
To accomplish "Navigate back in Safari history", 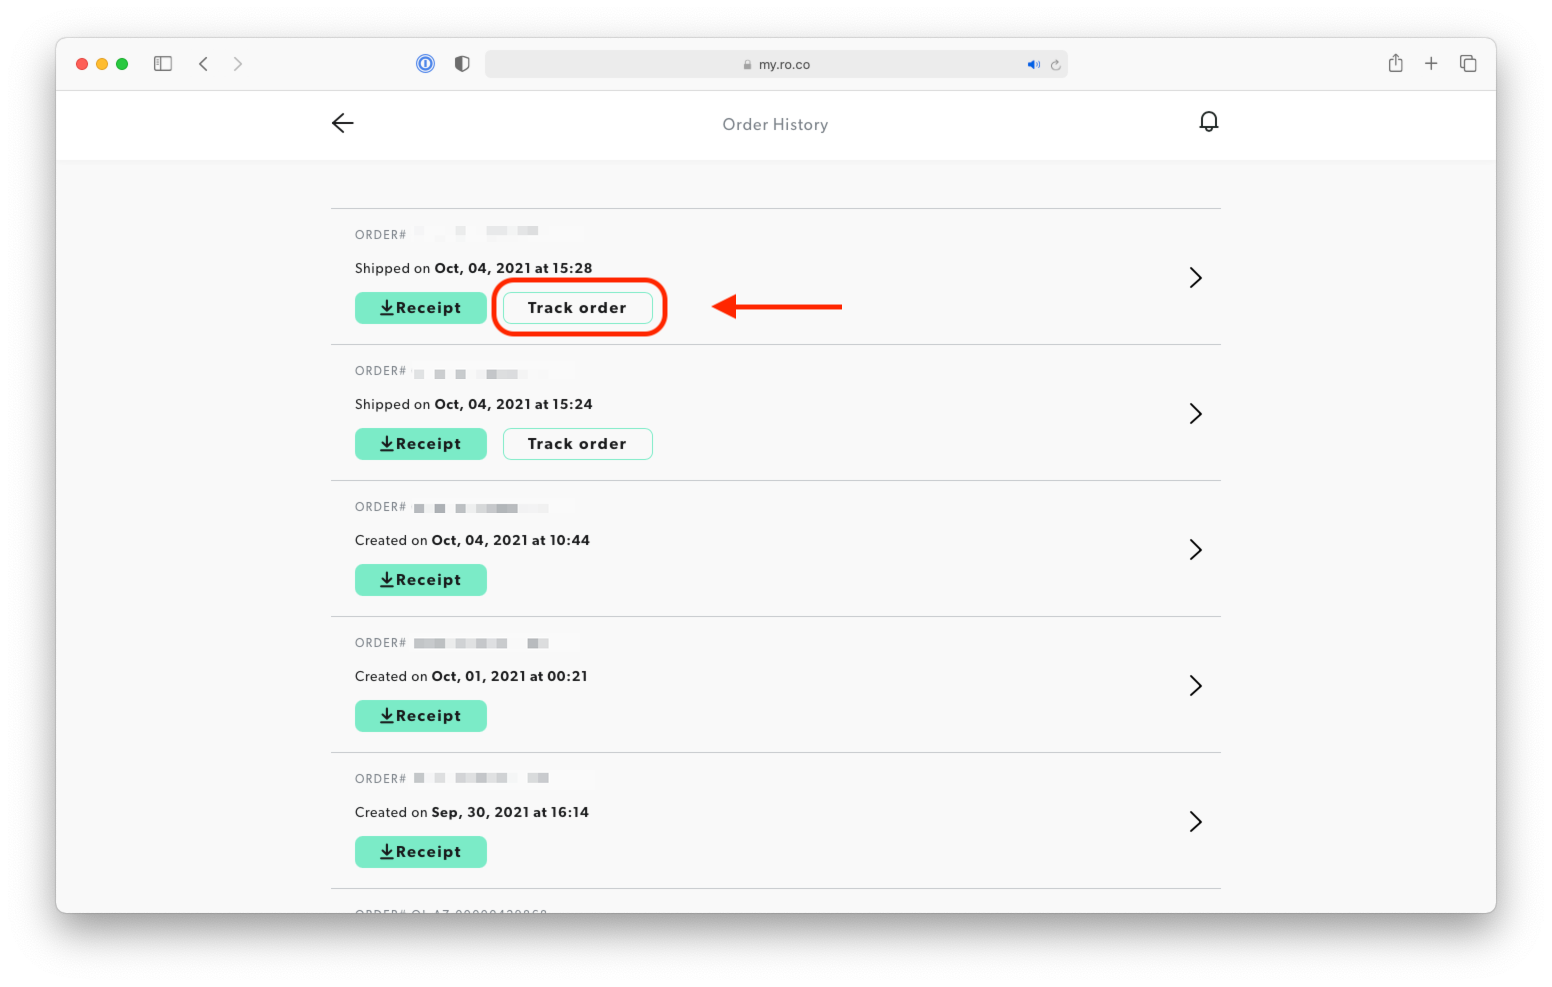I will (x=203, y=64).
